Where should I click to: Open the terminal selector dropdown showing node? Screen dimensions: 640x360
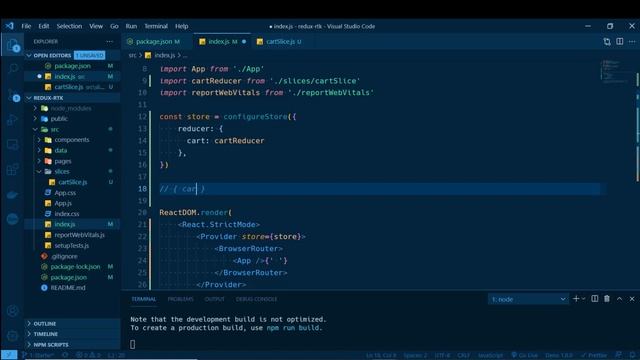coord(528,299)
